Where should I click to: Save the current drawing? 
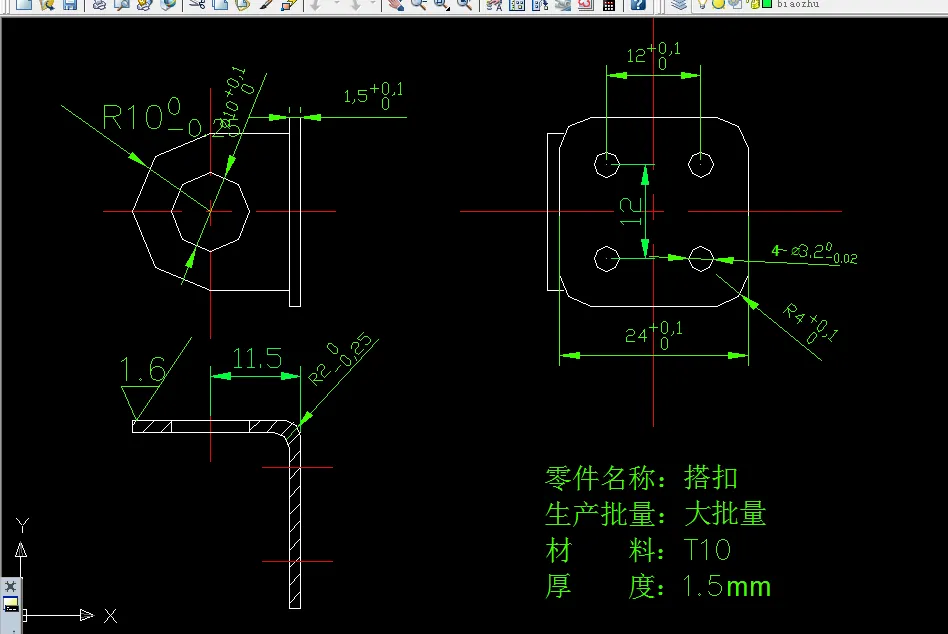click(70, 6)
